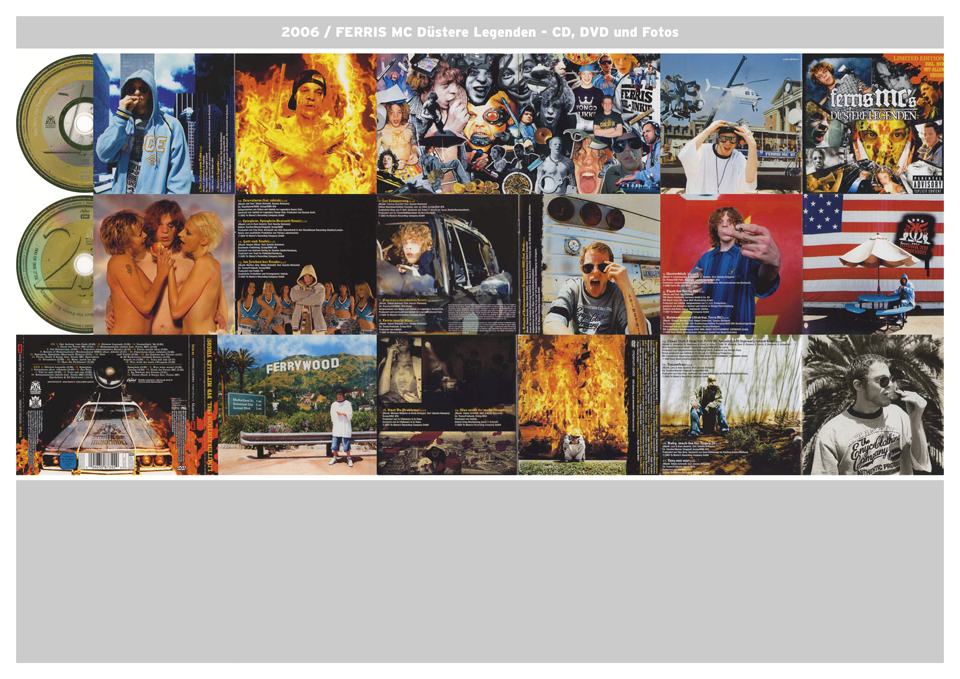Click the page title 'FERRIS MC Düstere Legenden'
Image resolution: width=960 pixels, height=679 pixels.
[479, 32]
